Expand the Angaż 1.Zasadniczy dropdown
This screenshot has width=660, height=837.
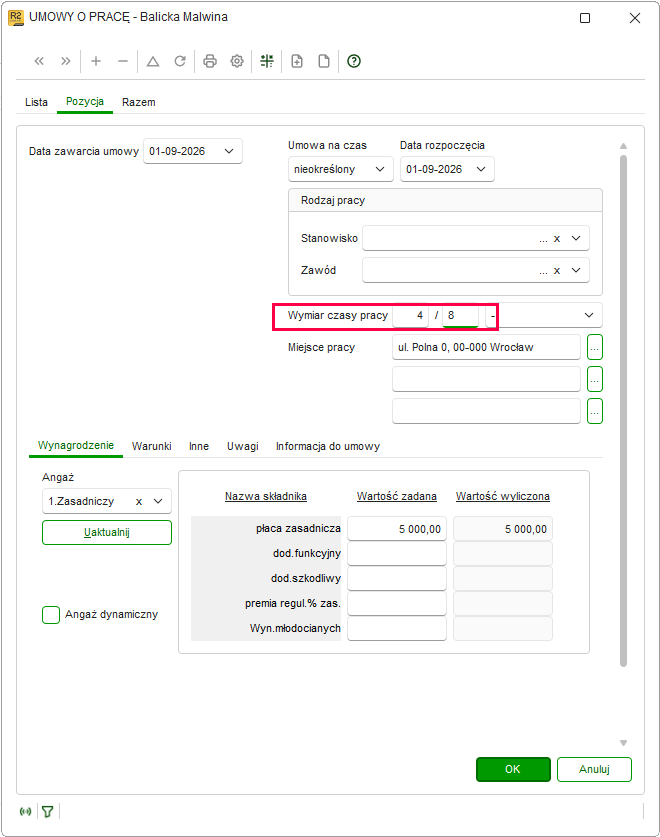(158, 501)
